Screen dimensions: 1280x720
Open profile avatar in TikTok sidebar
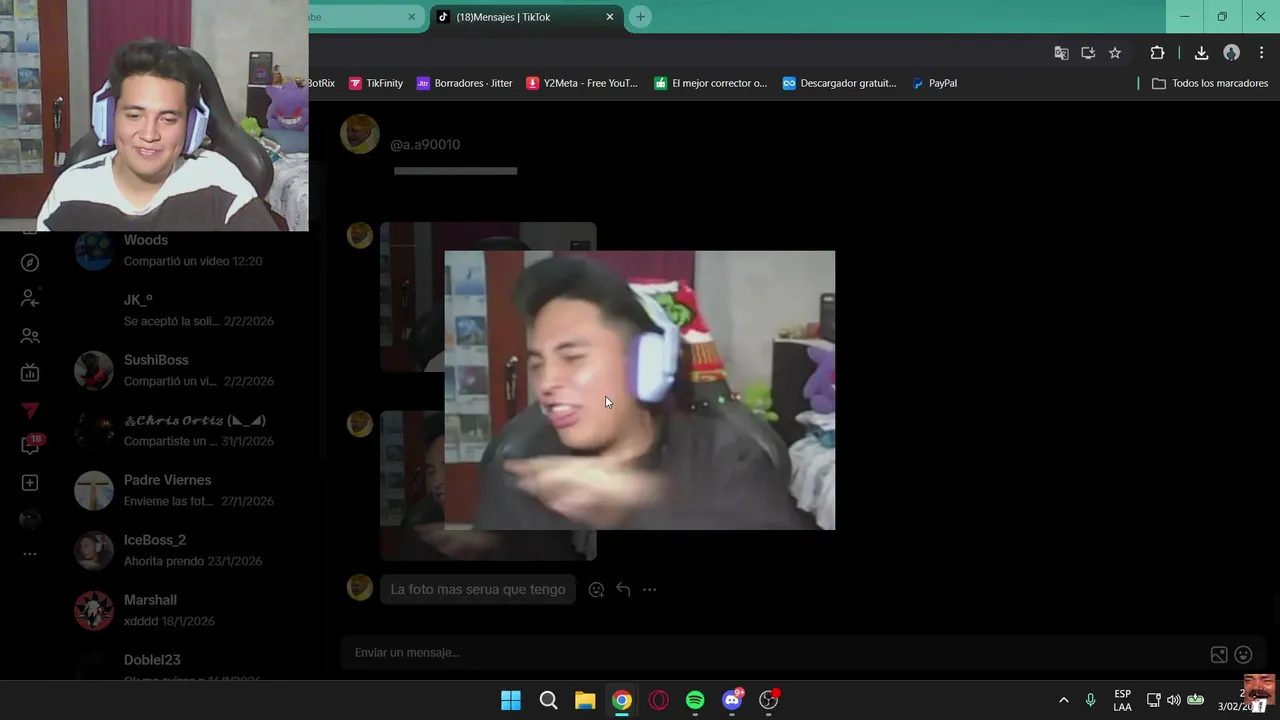click(x=30, y=519)
